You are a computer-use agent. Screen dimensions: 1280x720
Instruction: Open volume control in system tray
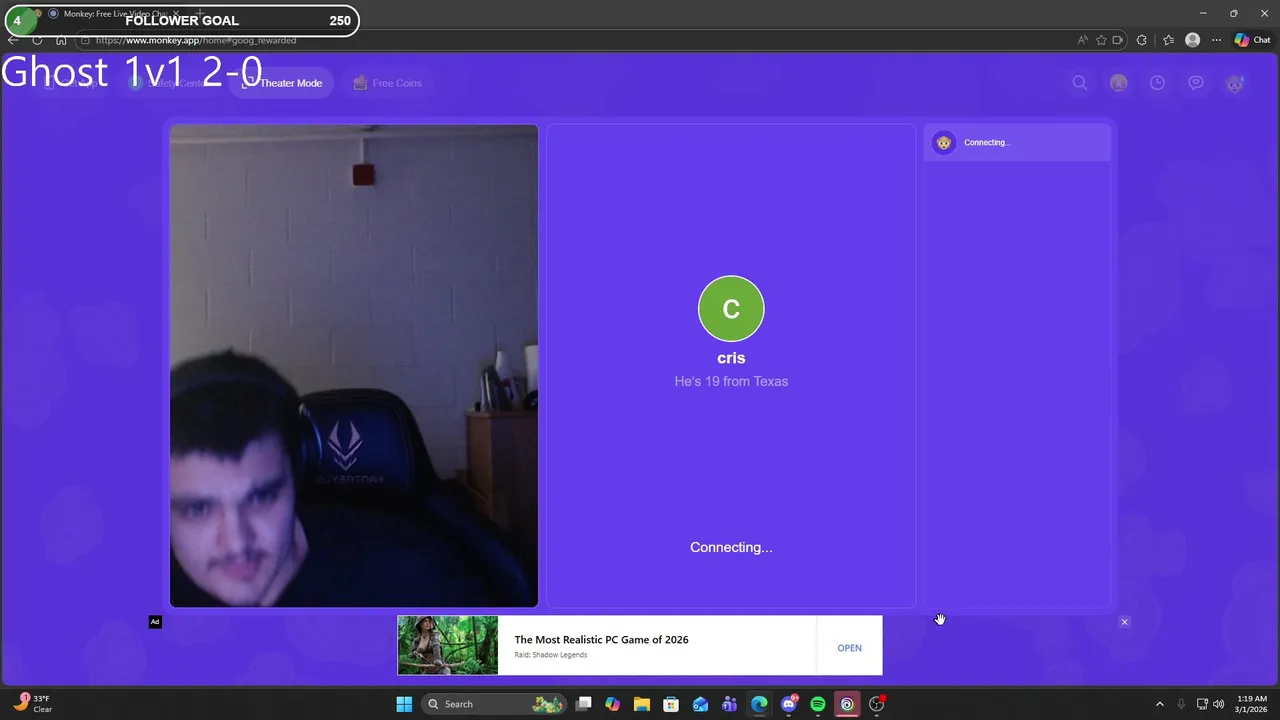pos(1219,704)
